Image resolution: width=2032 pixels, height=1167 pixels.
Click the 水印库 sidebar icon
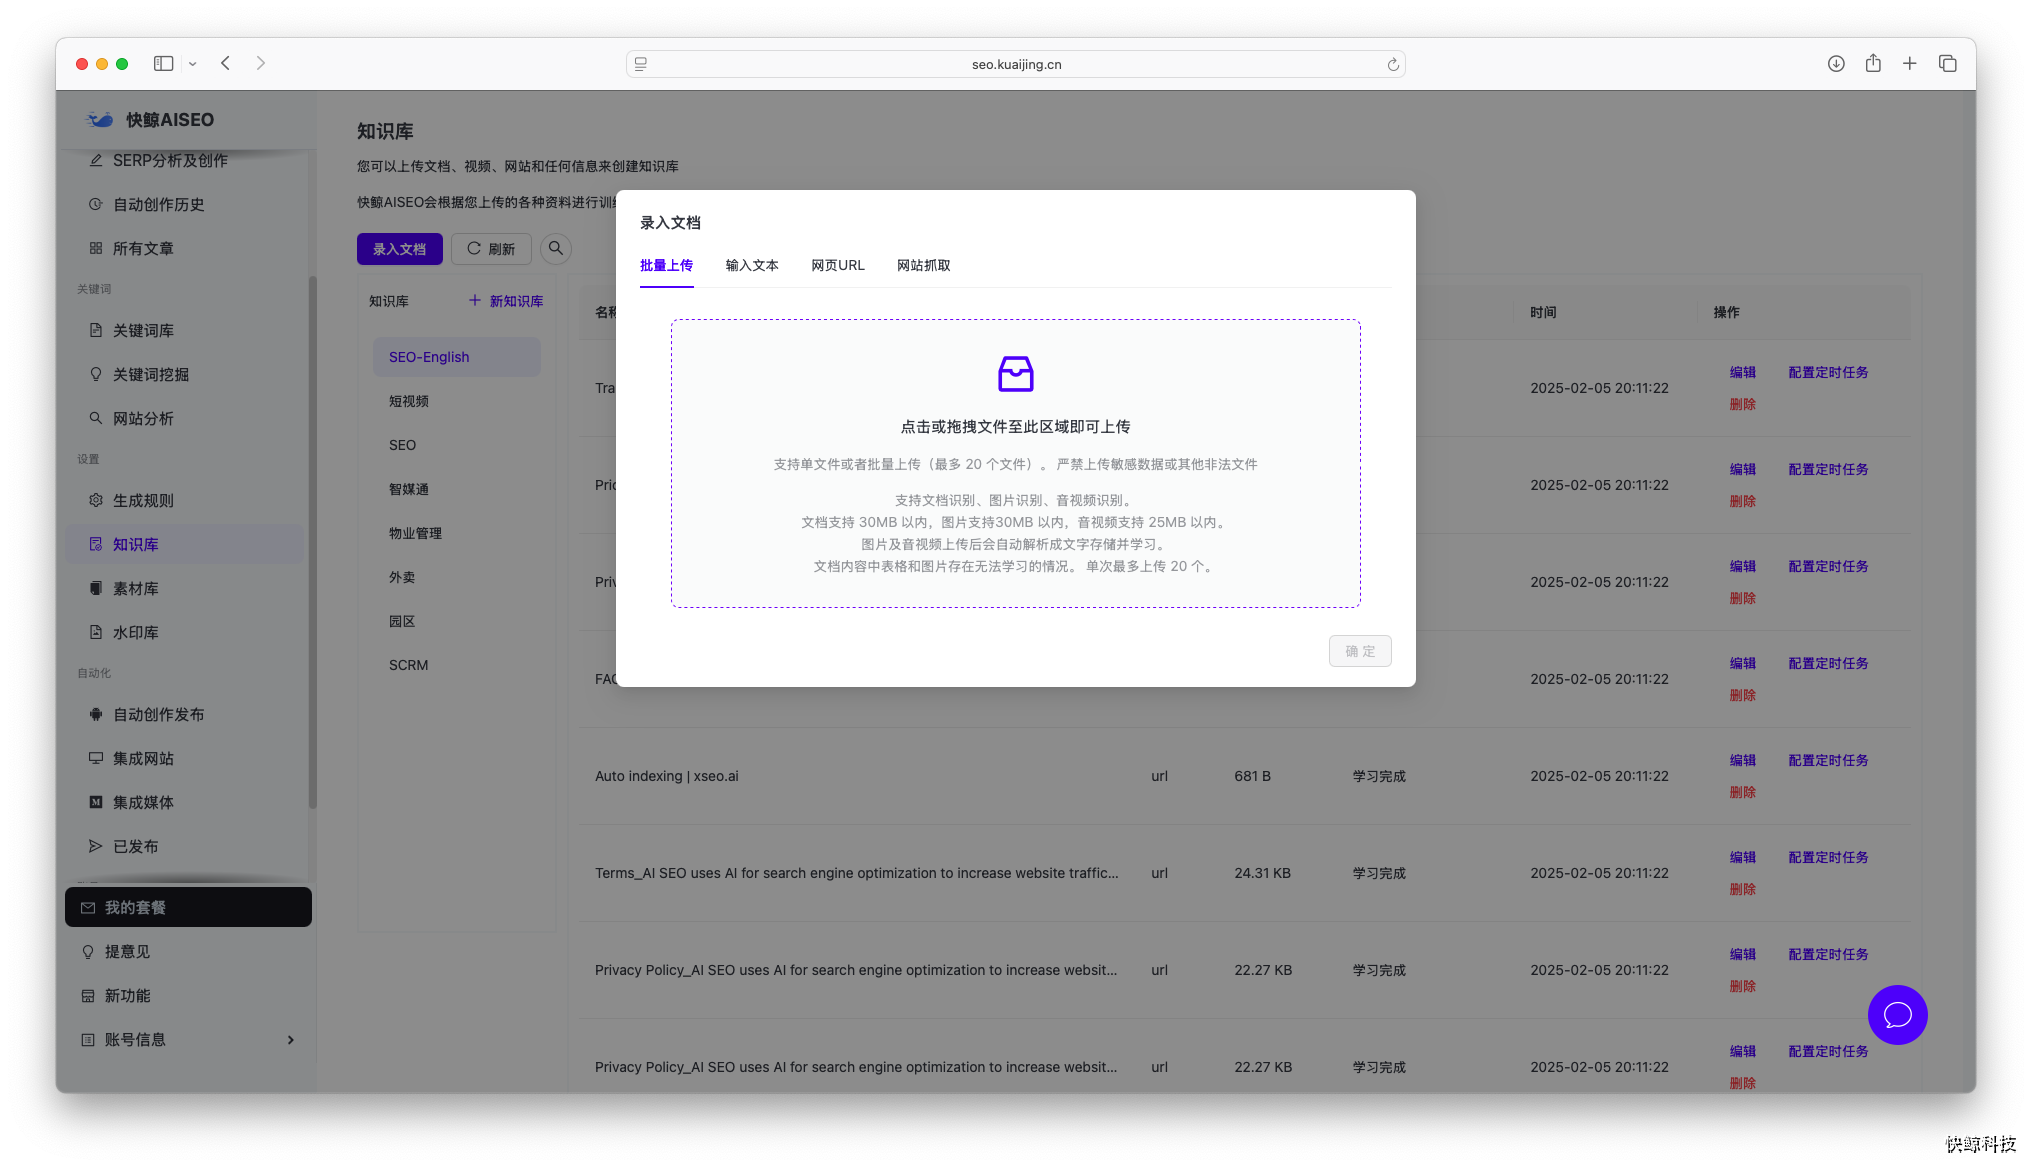coord(96,632)
